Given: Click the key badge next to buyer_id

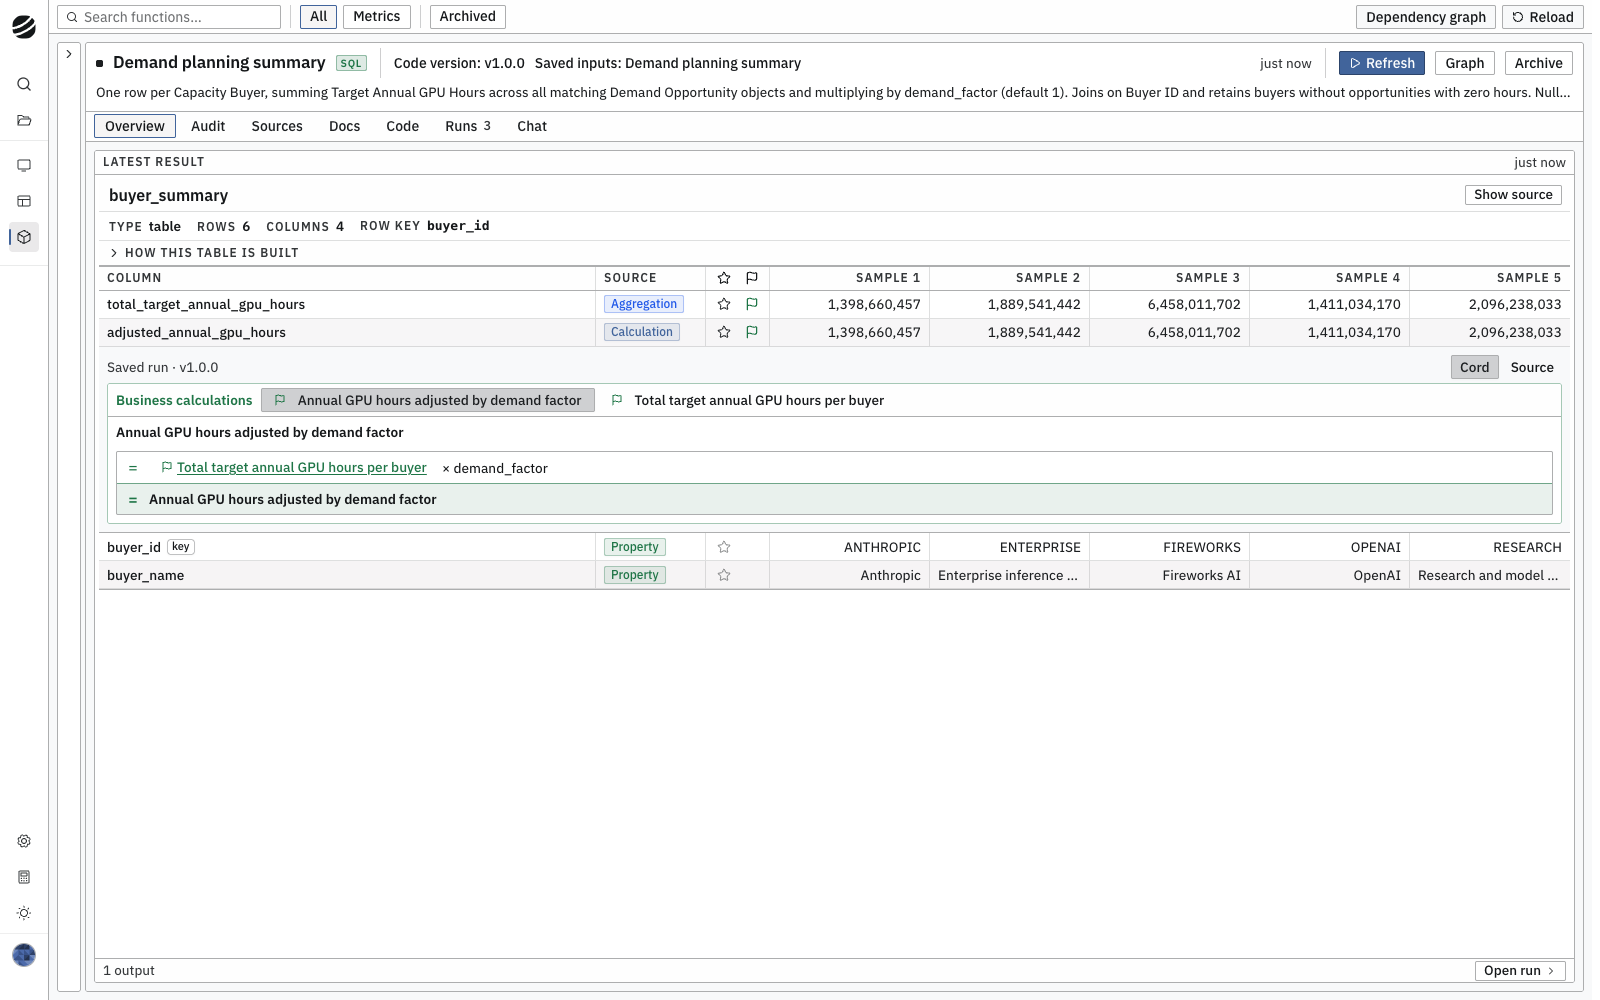Looking at the screenshot, I should 181,547.
